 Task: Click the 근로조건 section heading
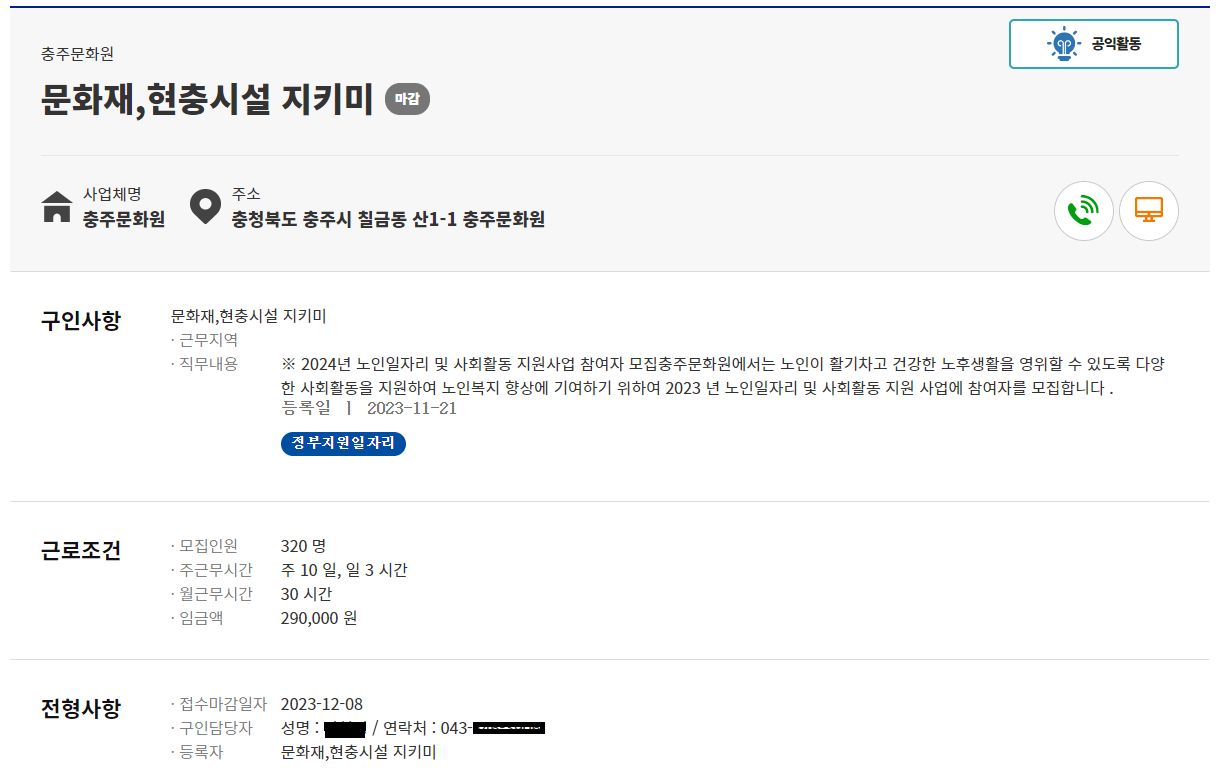pos(81,550)
